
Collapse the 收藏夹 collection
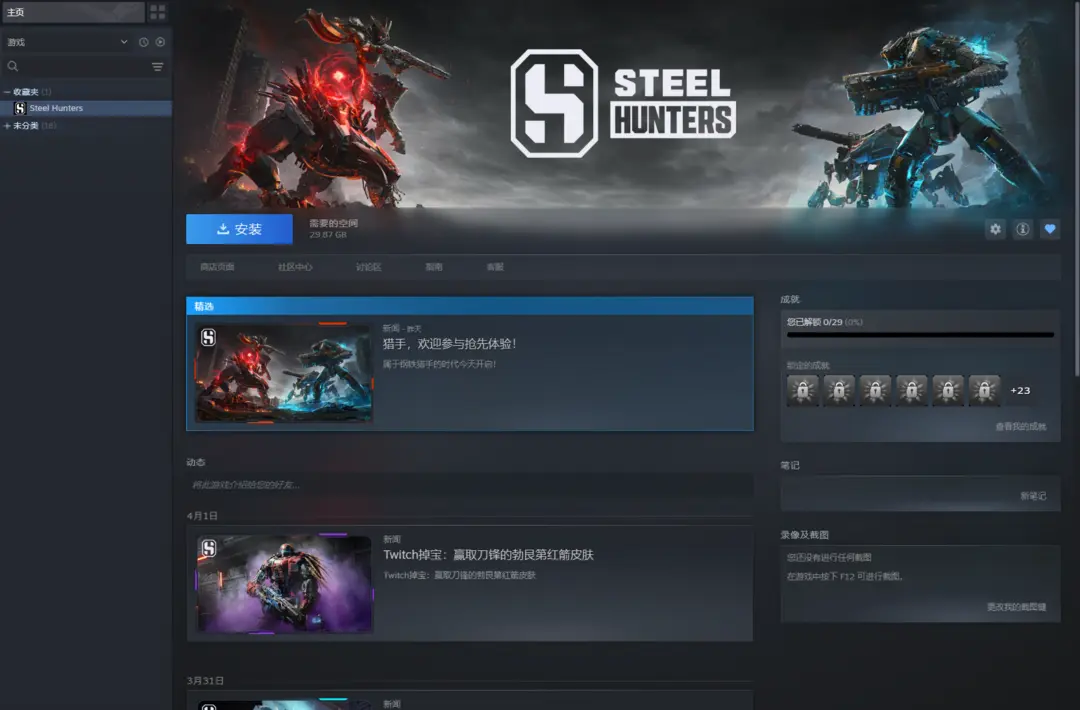point(7,92)
